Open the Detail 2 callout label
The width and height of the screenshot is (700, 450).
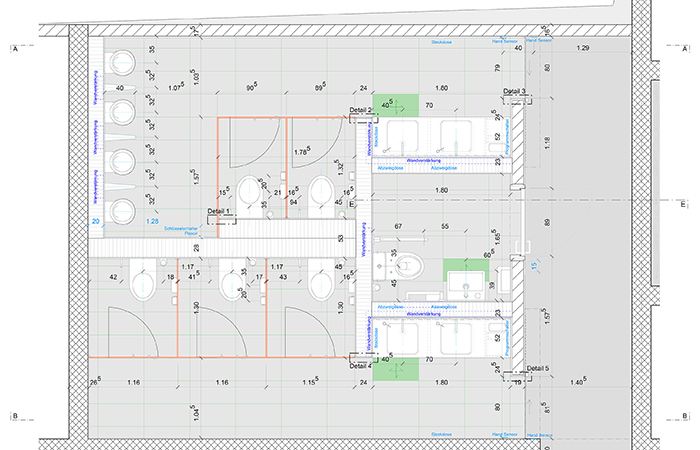click(x=360, y=109)
